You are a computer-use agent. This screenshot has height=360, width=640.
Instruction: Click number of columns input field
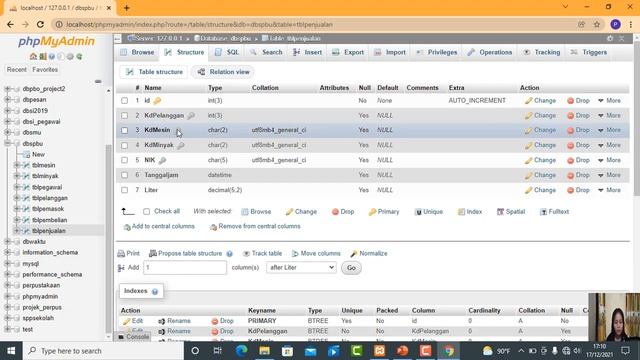184,268
